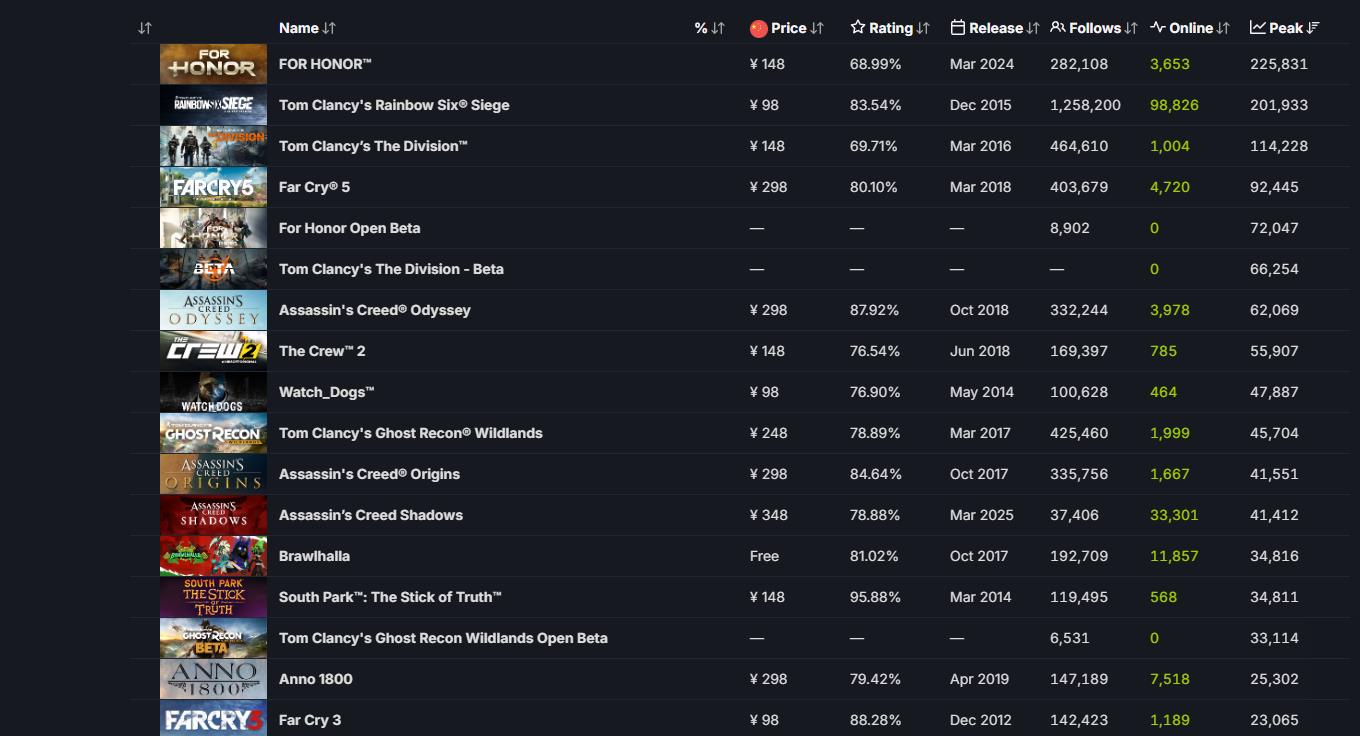Image resolution: width=1360 pixels, height=736 pixels.
Task: Open The Crew 2 cover image
Action: tap(213, 351)
